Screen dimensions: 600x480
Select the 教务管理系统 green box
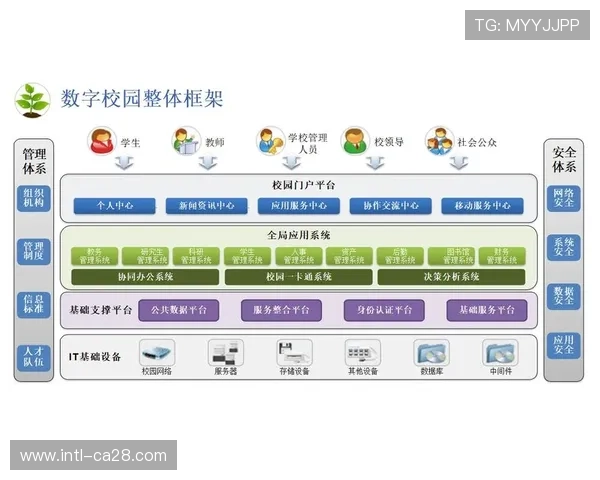(95, 256)
